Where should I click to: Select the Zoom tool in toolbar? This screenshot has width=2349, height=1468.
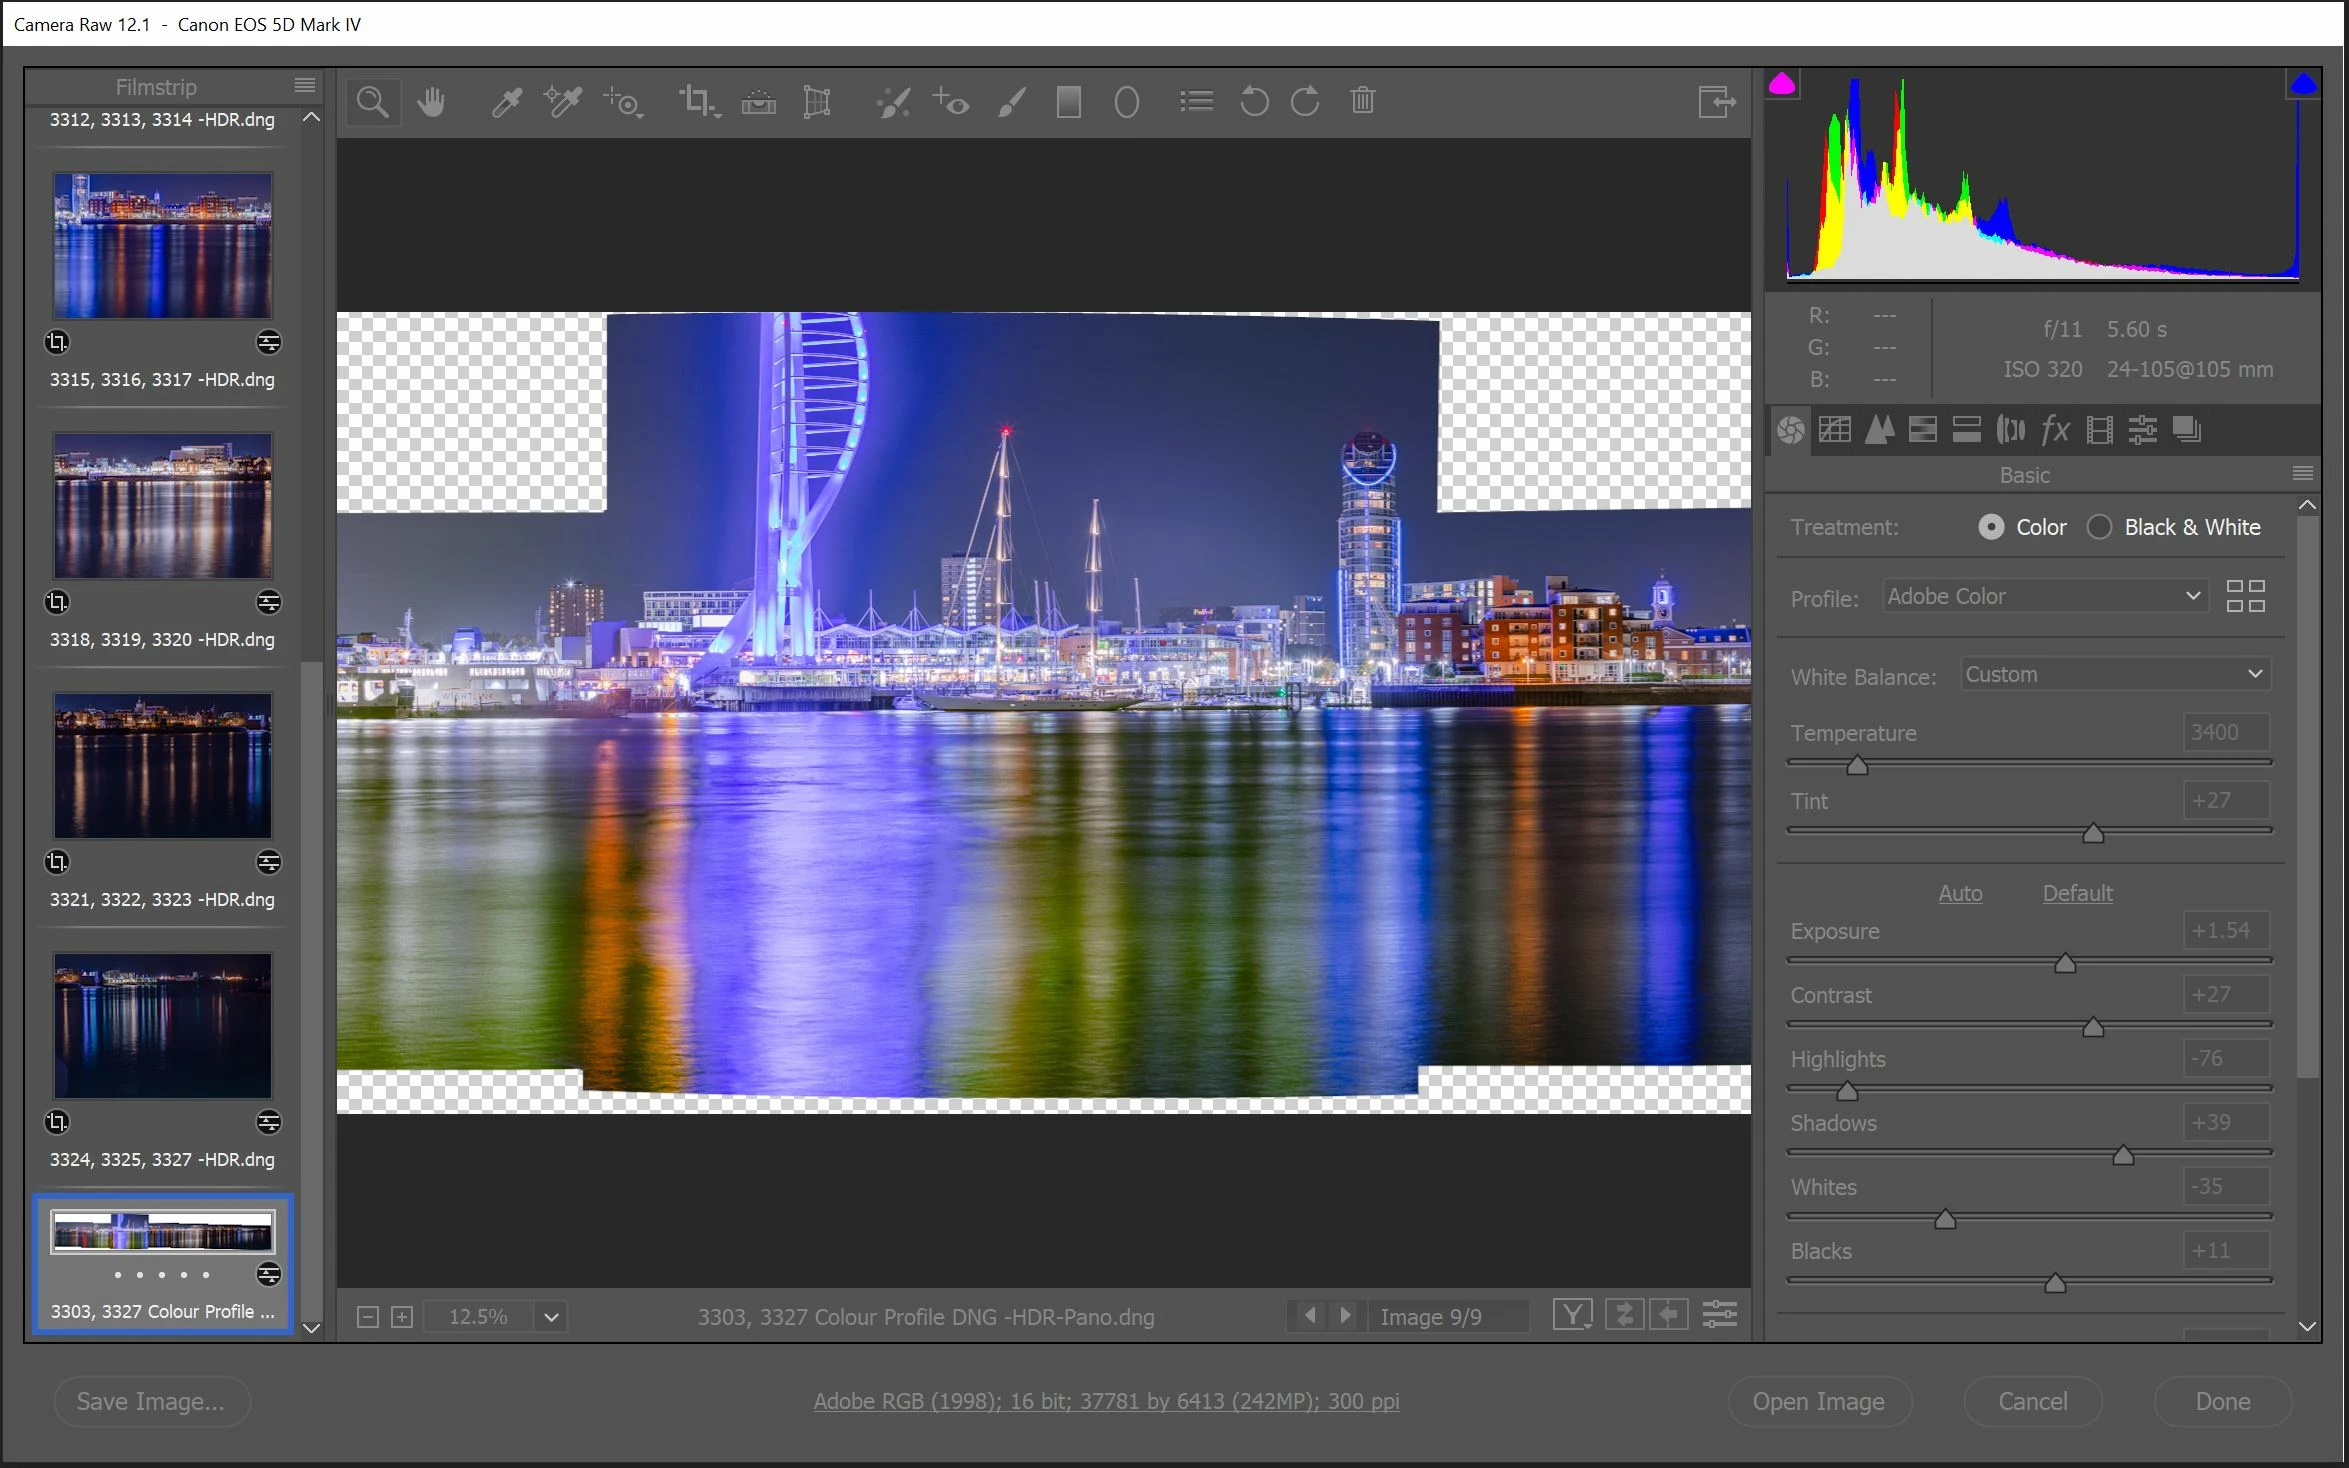[x=372, y=102]
